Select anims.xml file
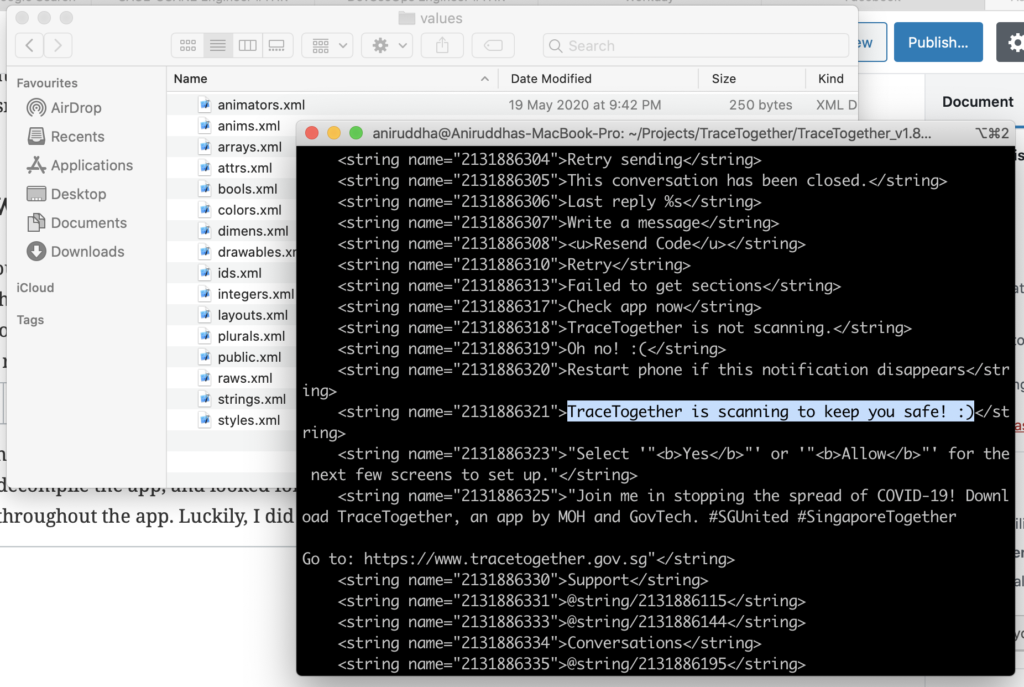 pyautogui.click(x=249, y=125)
